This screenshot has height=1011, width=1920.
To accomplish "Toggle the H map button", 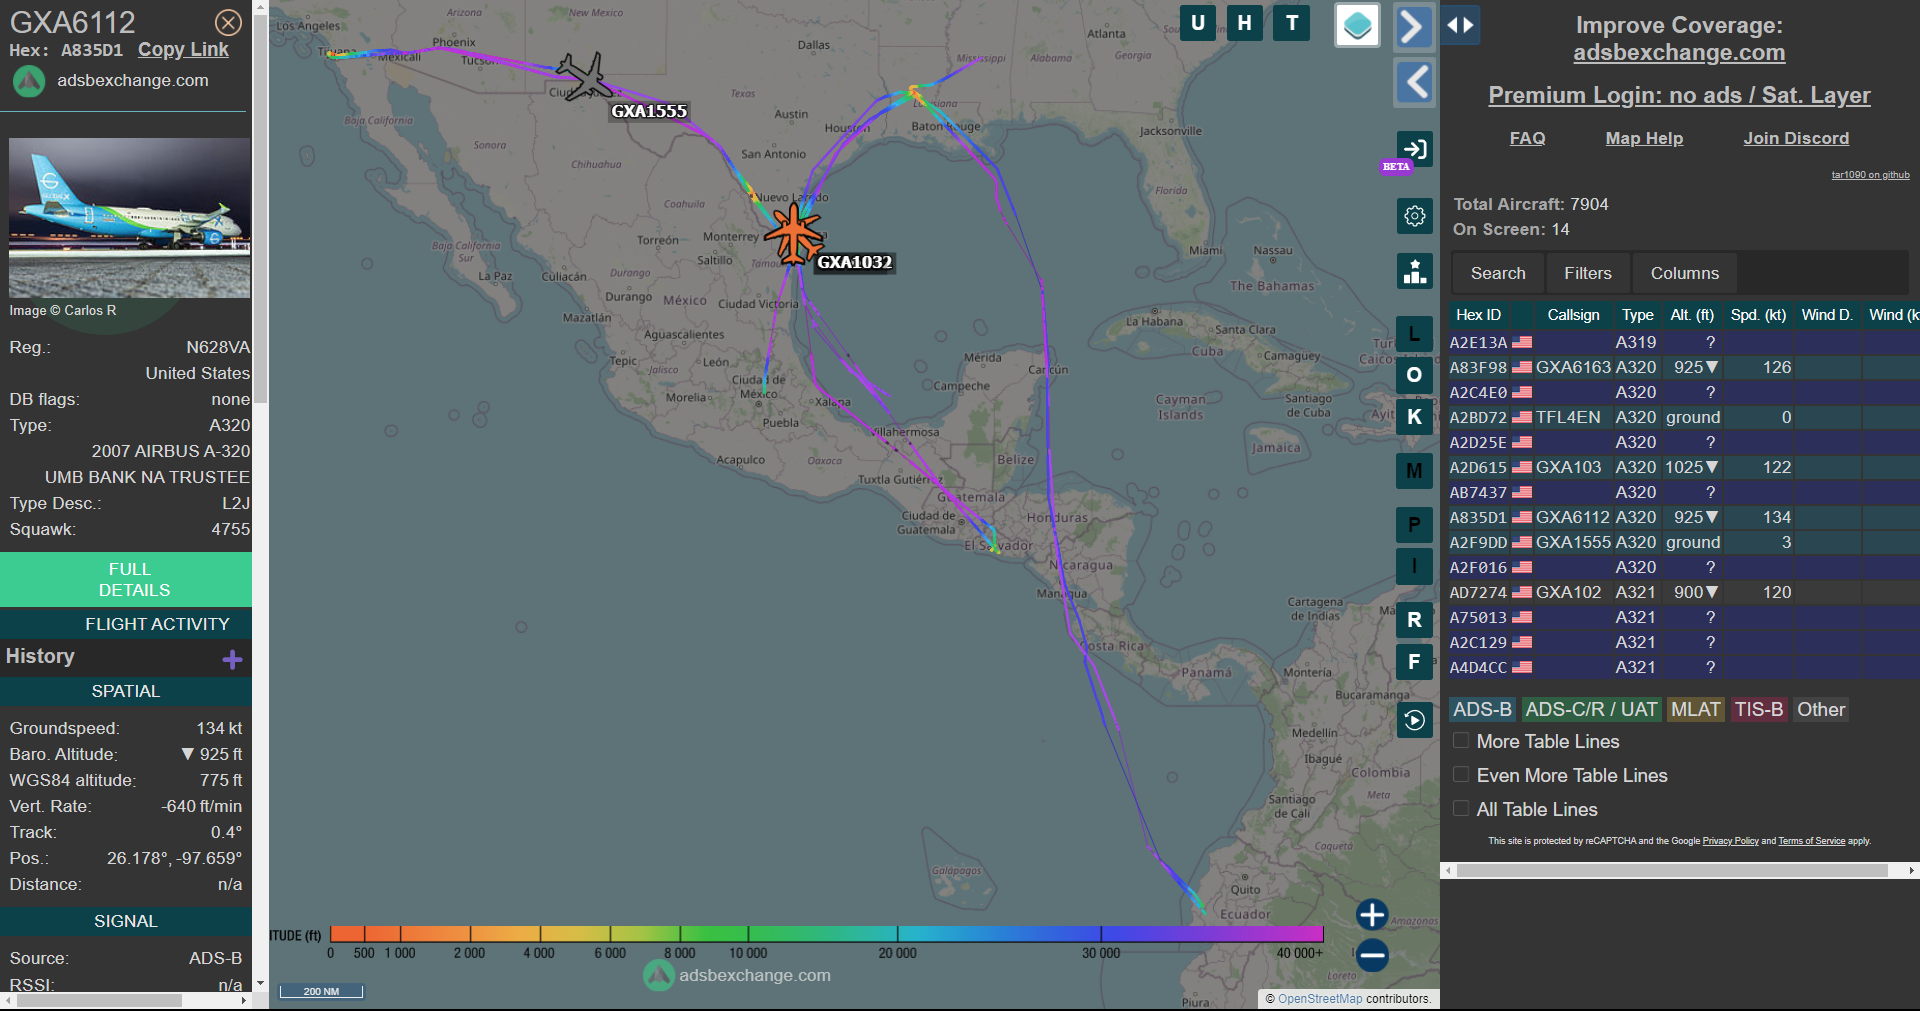I will [x=1245, y=23].
